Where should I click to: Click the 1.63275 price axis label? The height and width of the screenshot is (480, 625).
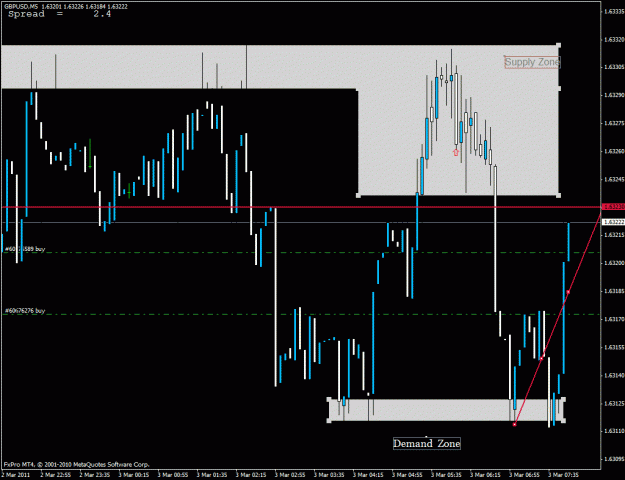tap(614, 123)
